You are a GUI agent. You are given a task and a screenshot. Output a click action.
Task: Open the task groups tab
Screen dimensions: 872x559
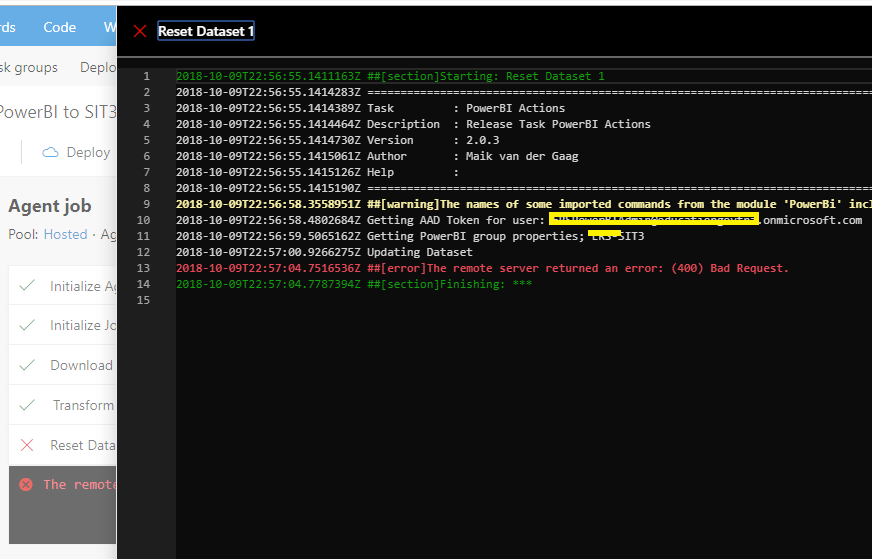pos(29,67)
